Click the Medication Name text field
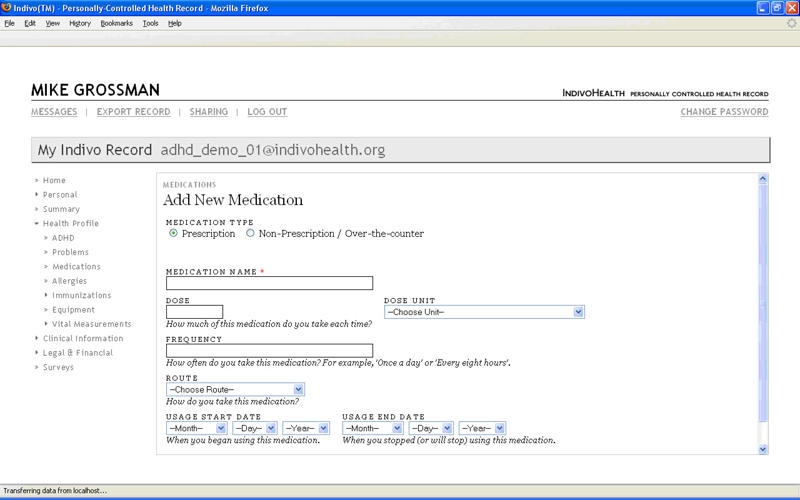 [269, 283]
